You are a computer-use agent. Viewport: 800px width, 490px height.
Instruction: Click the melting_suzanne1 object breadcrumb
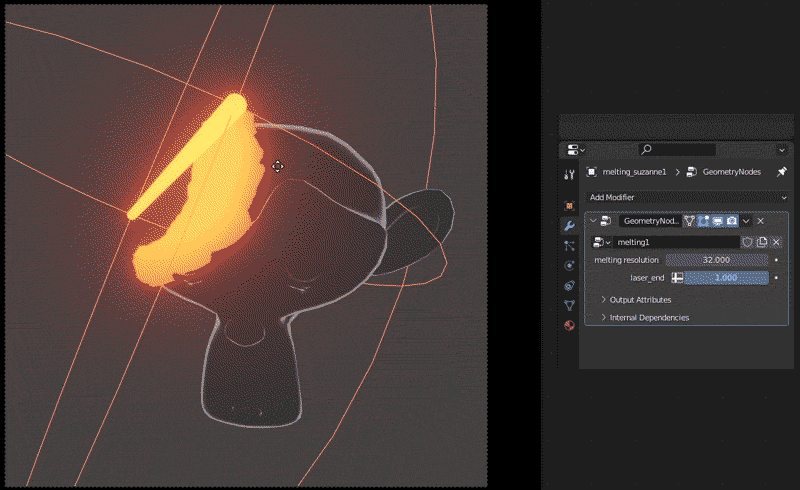[634, 172]
